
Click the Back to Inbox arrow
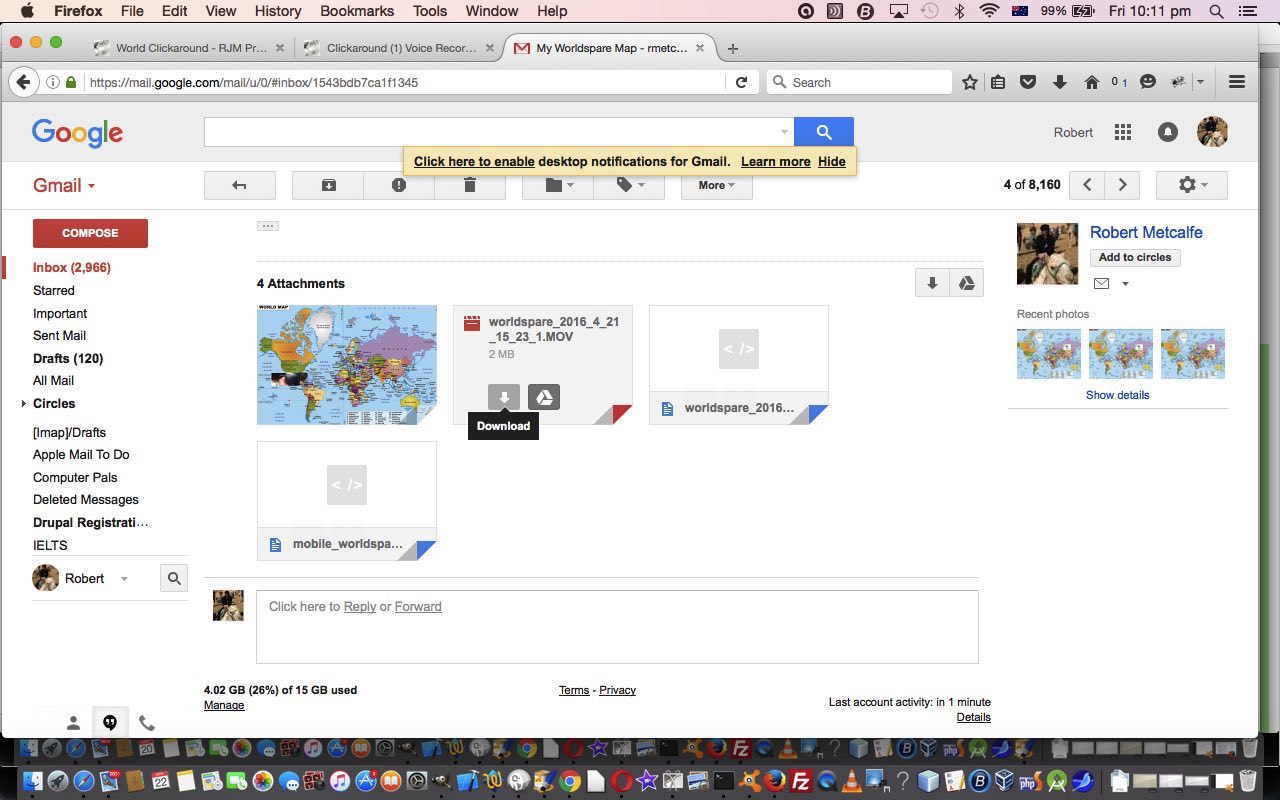[239, 185]
